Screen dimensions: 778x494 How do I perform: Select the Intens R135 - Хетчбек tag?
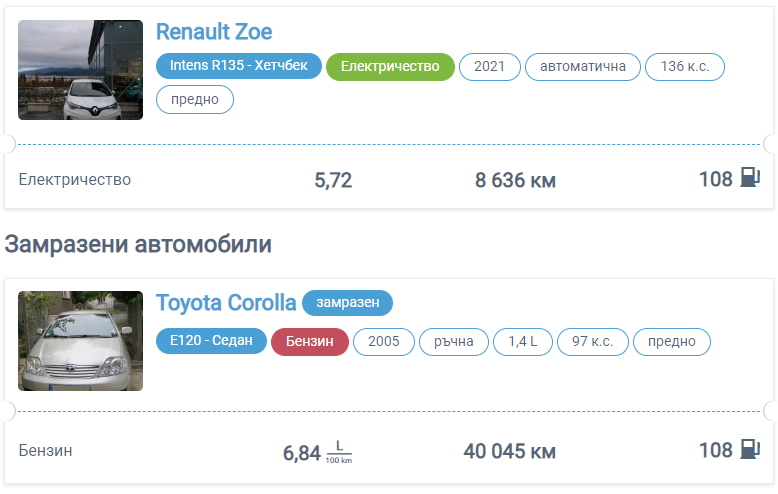(x=239, y=66)
